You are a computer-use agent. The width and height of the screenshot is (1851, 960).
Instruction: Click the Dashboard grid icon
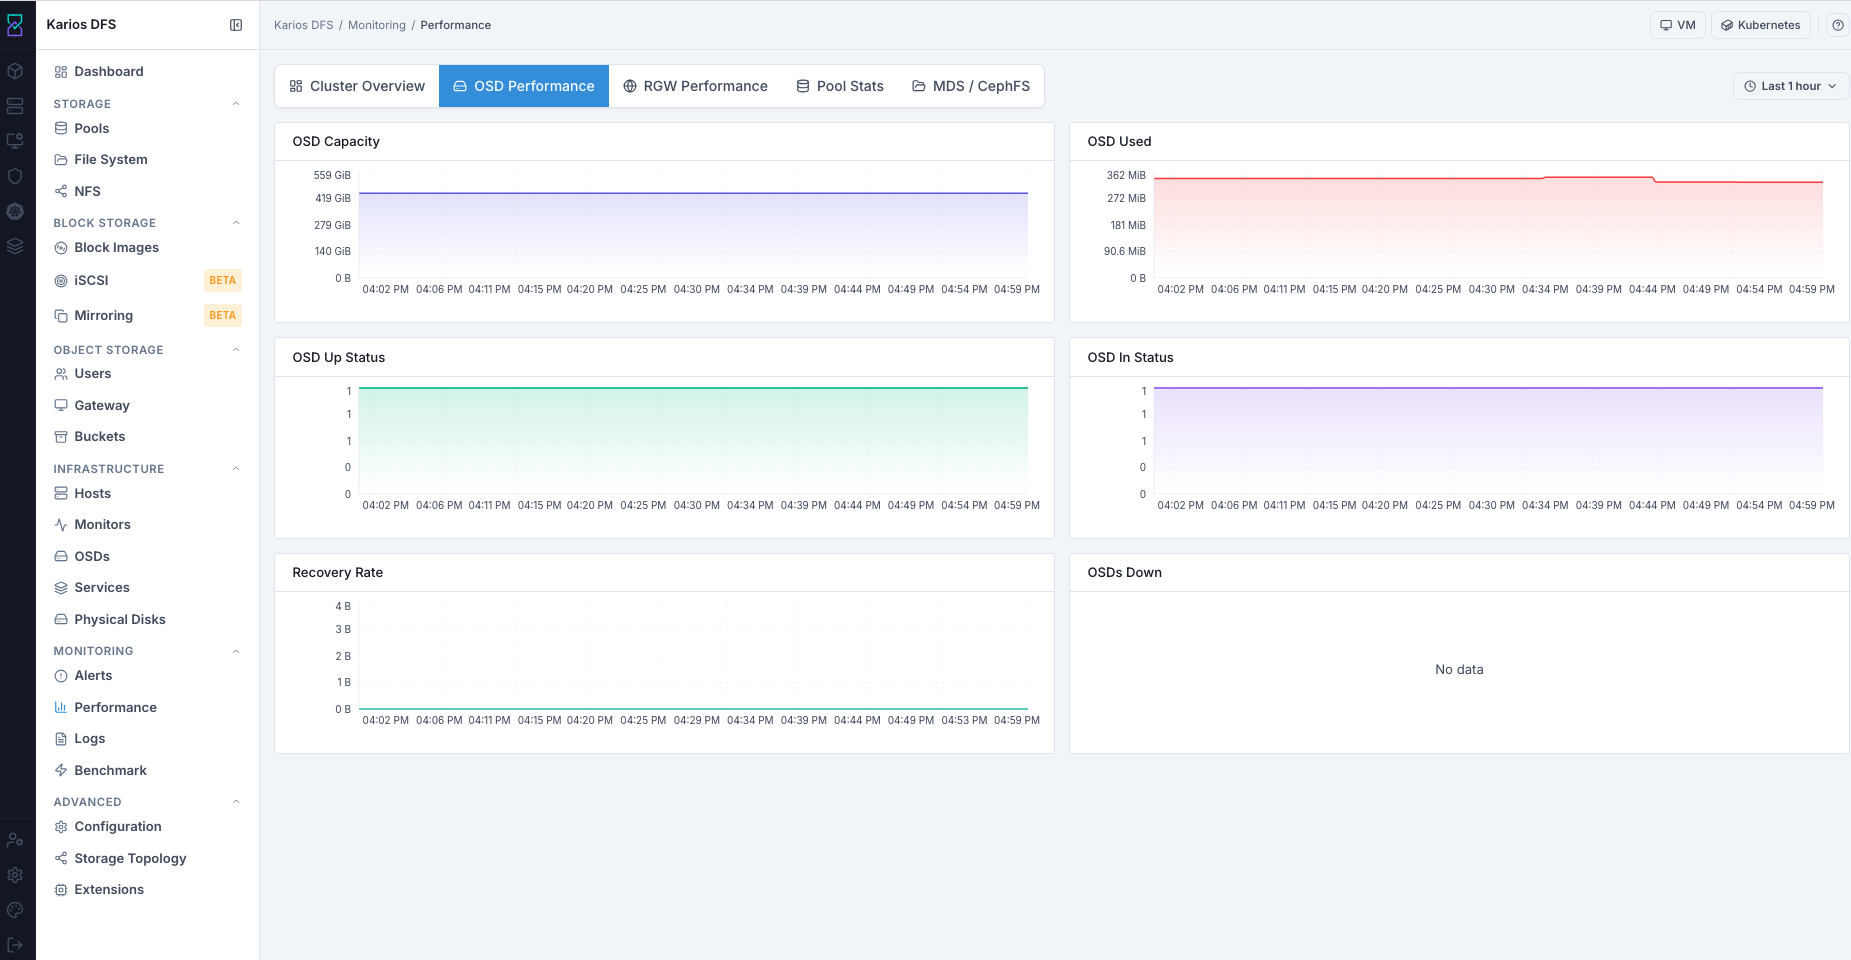61,72
